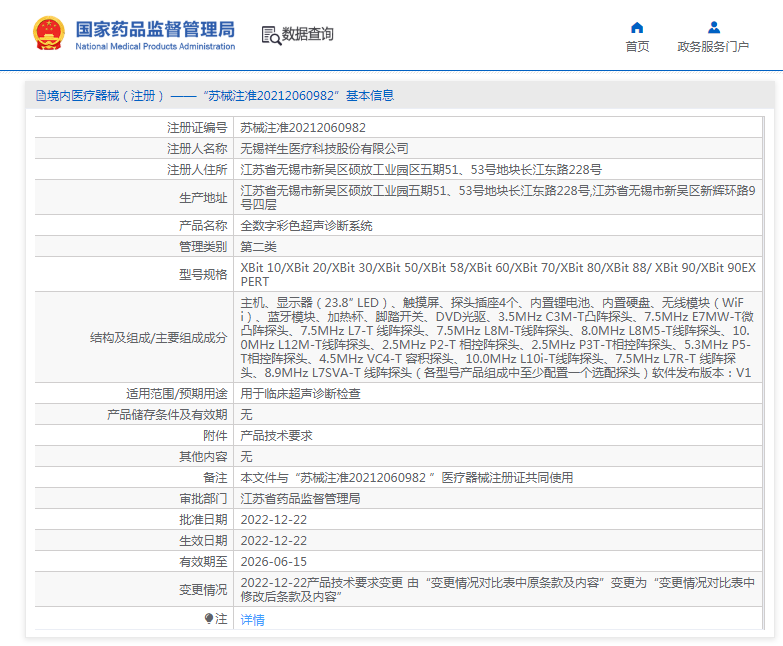The image size is (783, 646).
Task: Click the 产品技术要求 attachment value
Action: [x=276, y=436]
